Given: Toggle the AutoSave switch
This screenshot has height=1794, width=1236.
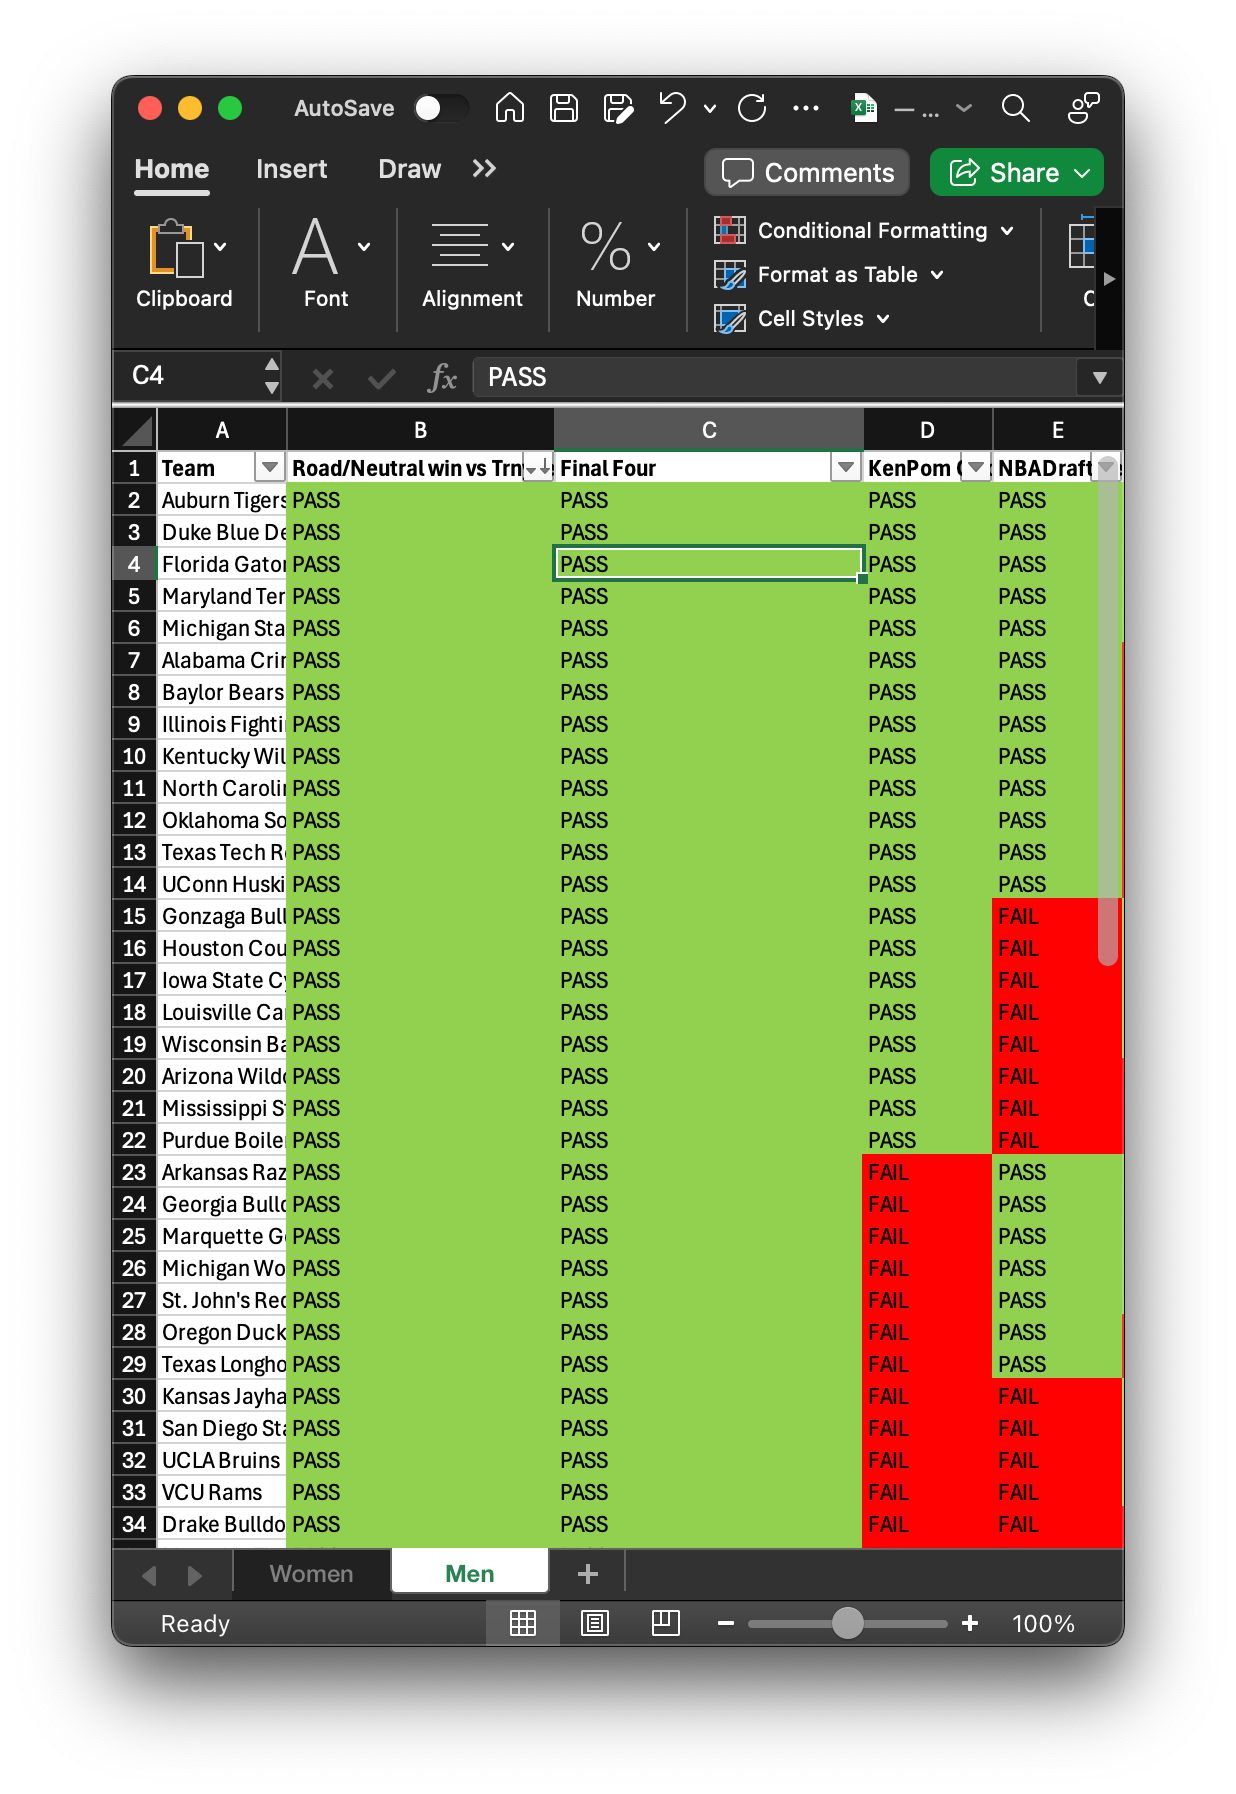Looking at the screenshot, I should [442, 108].
